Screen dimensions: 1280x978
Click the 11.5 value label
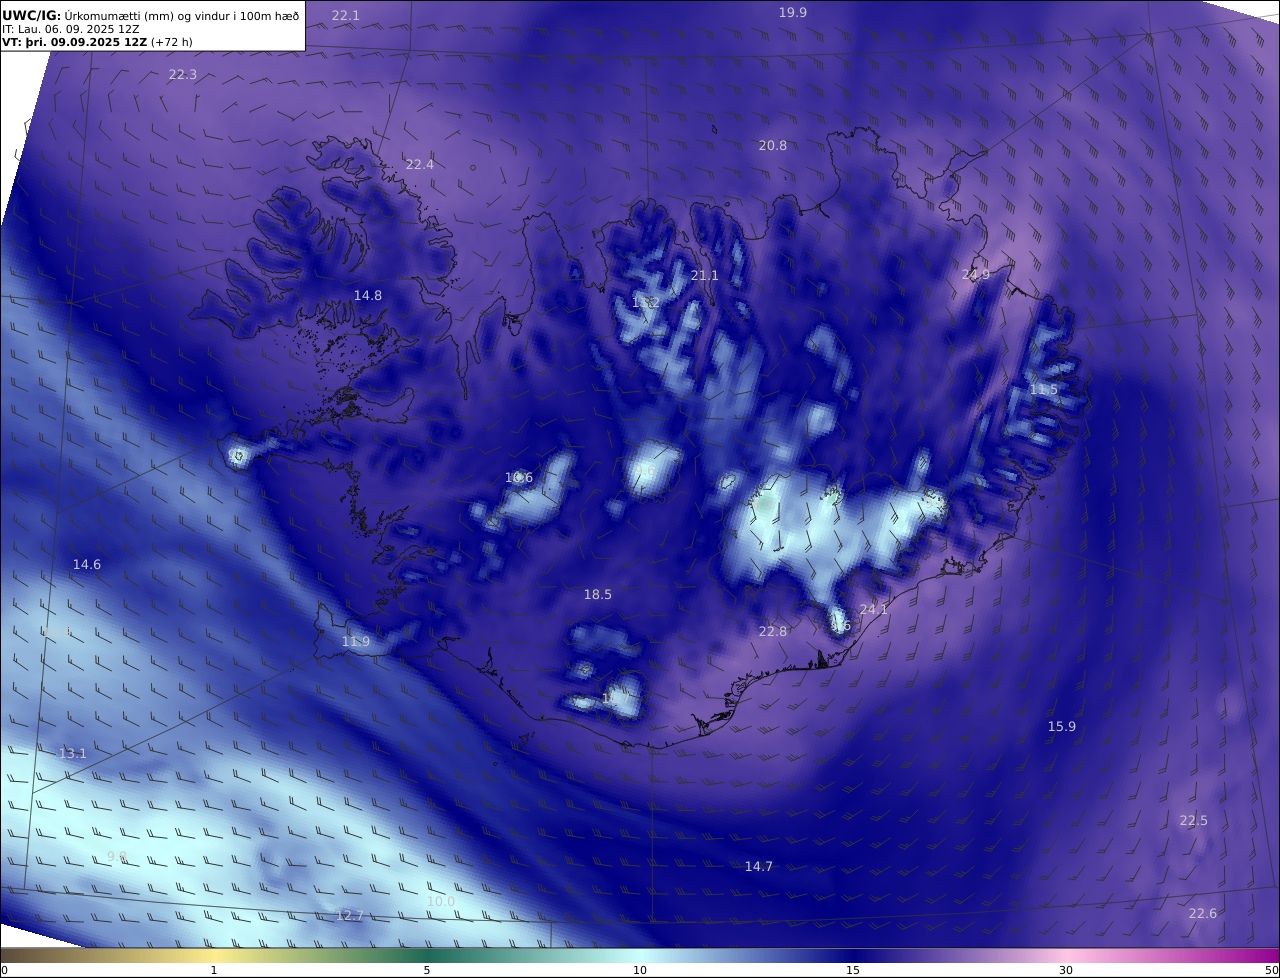tap(1044, 390)
